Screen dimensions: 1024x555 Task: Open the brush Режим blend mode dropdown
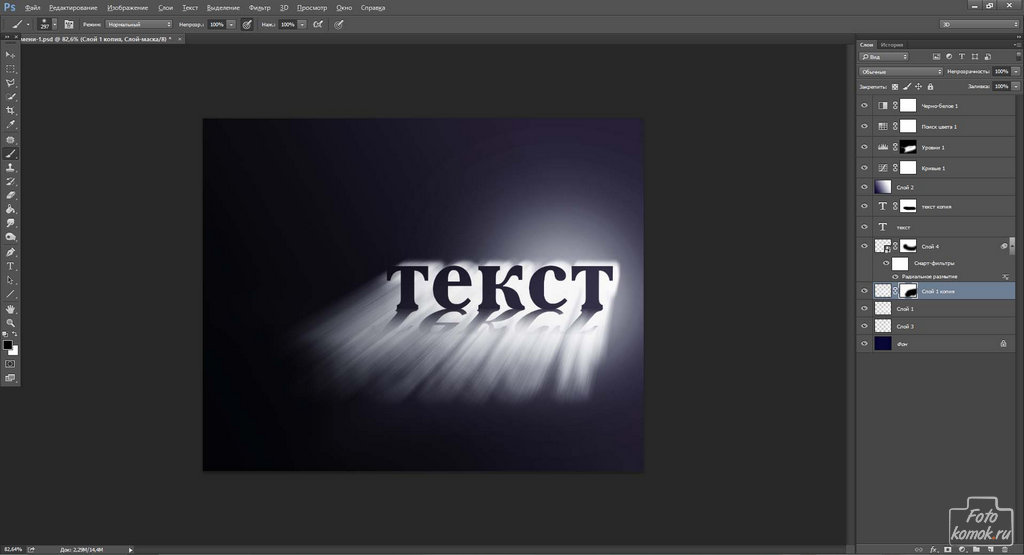click(x=138, y=24)
